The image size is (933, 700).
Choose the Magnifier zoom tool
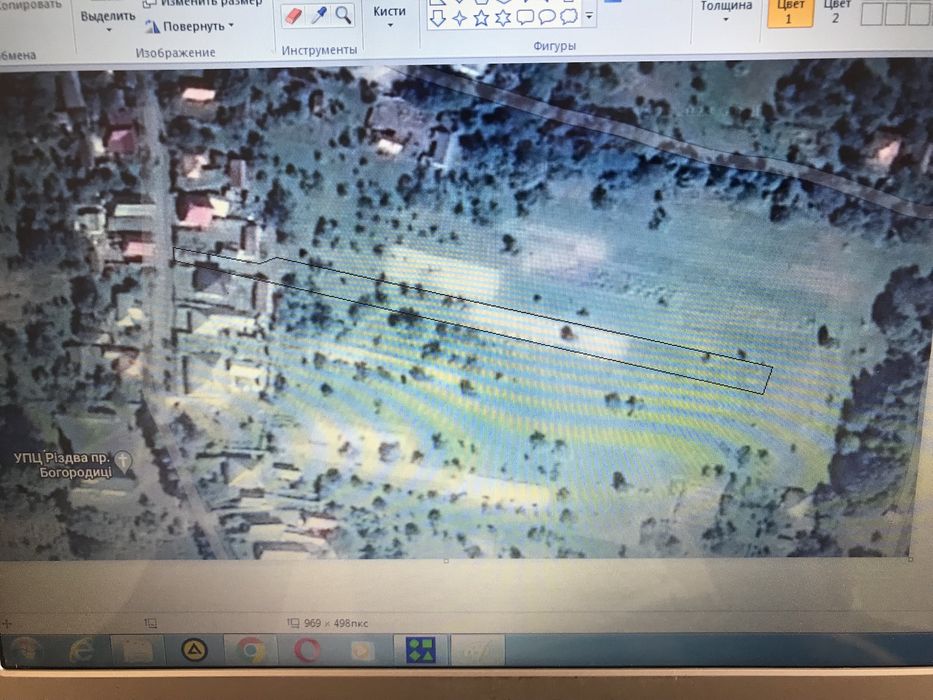343,15
